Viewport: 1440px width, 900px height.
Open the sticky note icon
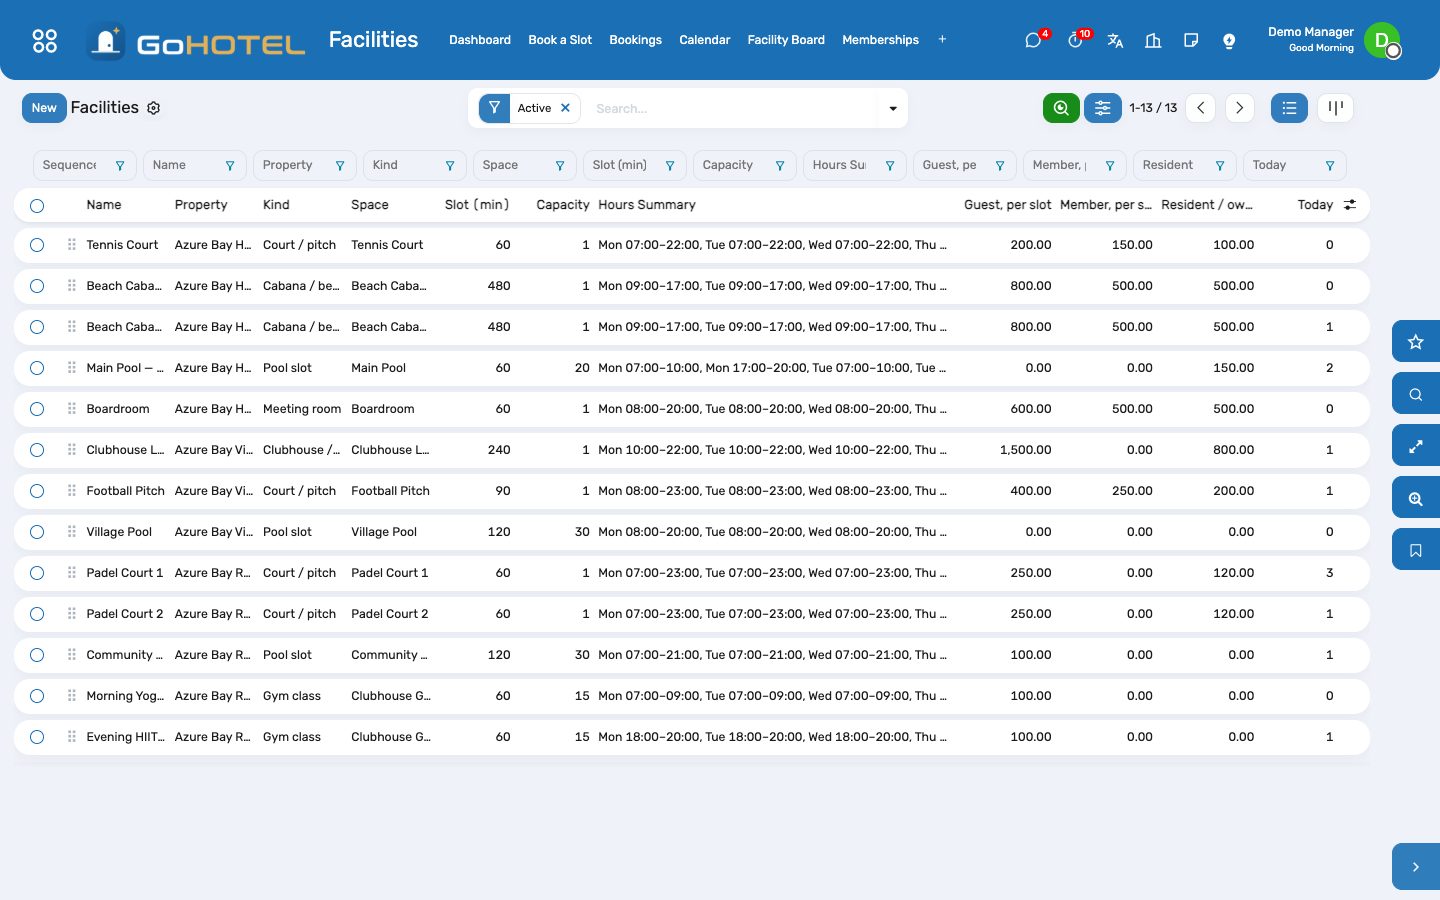pyautogui.click(x=1191, y=40)
